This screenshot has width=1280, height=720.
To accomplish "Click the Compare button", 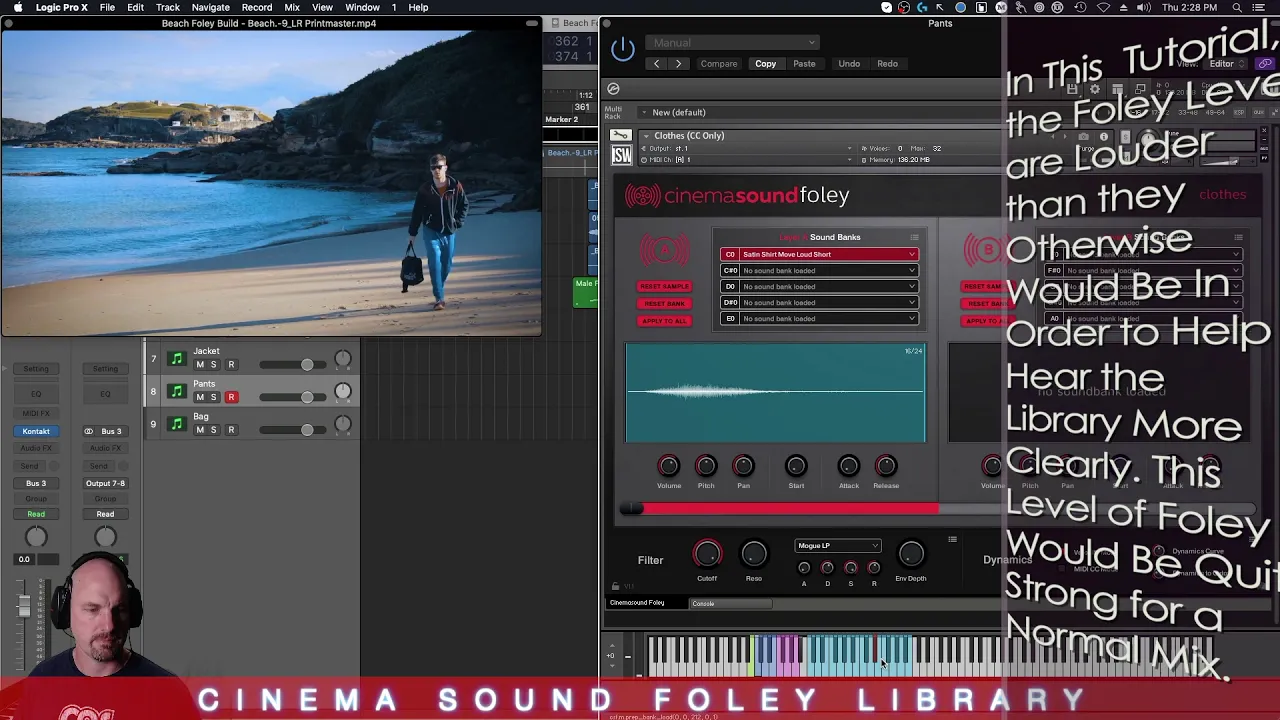I will click(x=718, y=64).
